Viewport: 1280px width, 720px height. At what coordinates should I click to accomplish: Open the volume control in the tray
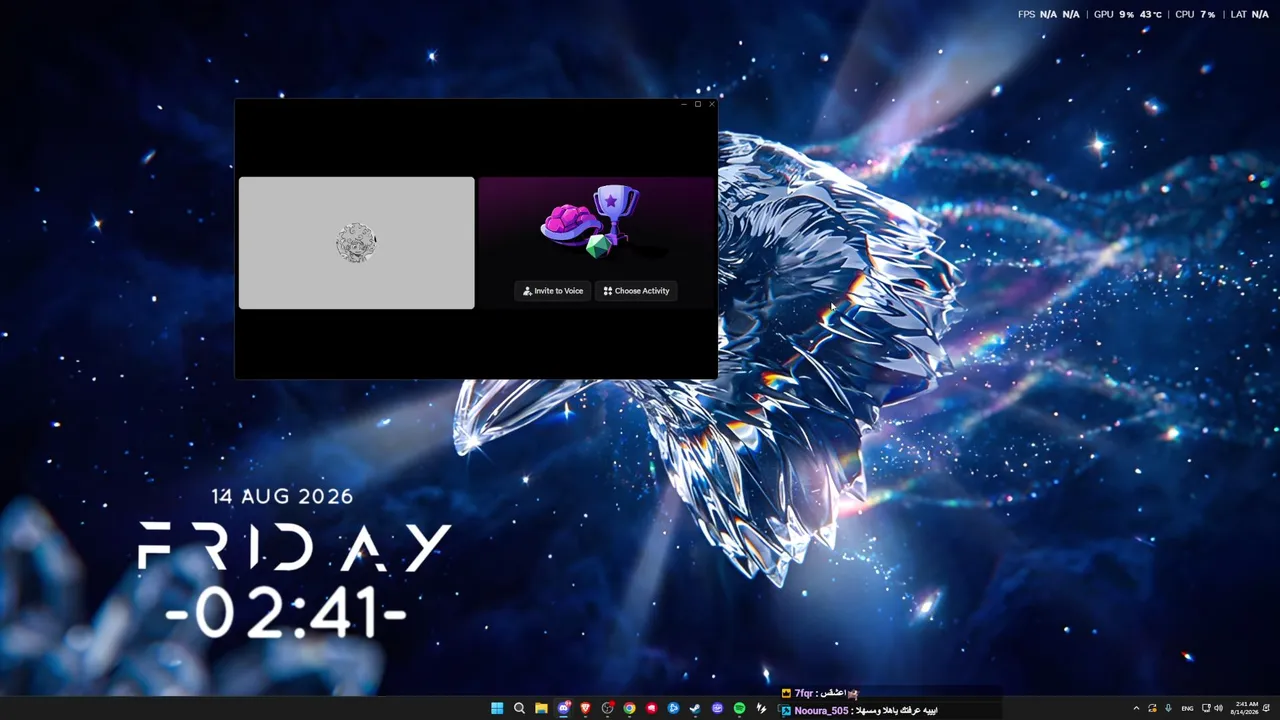click(1218, 708)
